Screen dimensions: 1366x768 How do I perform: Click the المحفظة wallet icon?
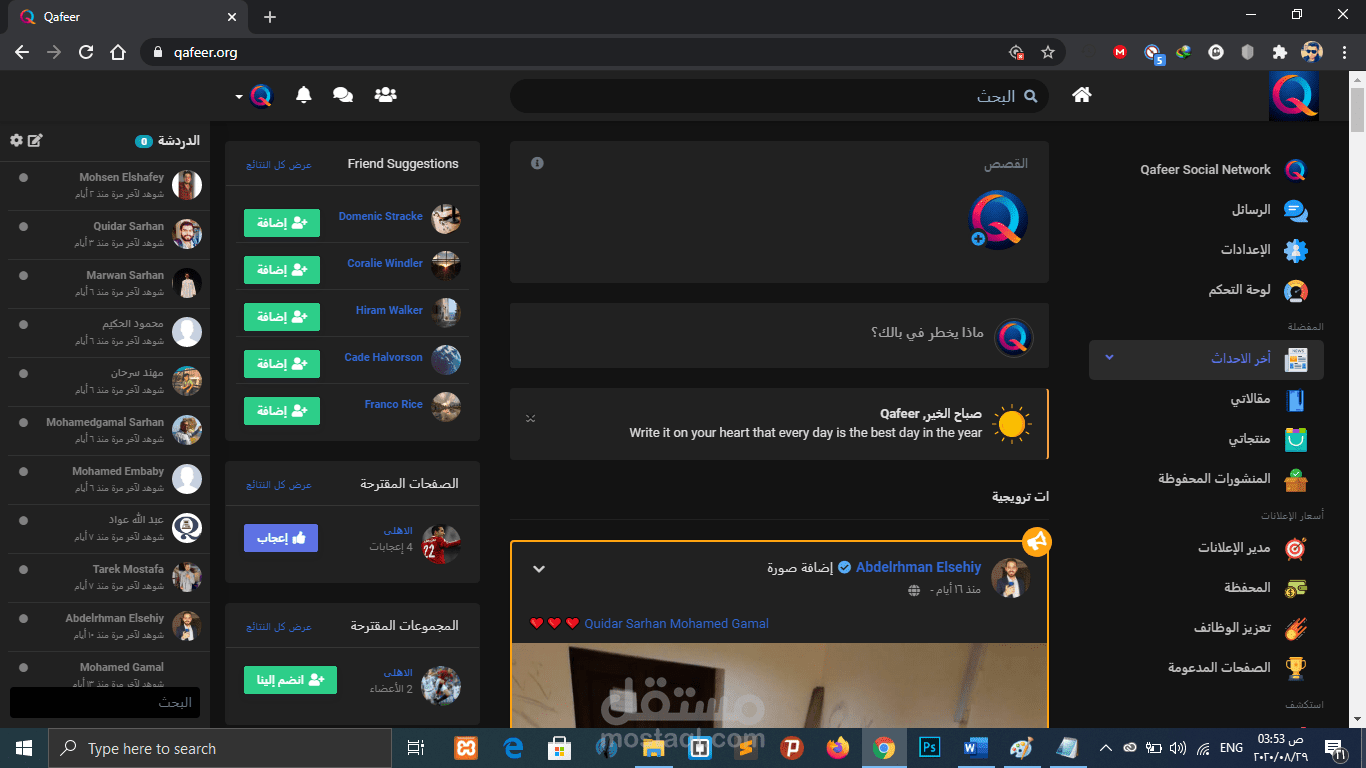coord(1296,588)
